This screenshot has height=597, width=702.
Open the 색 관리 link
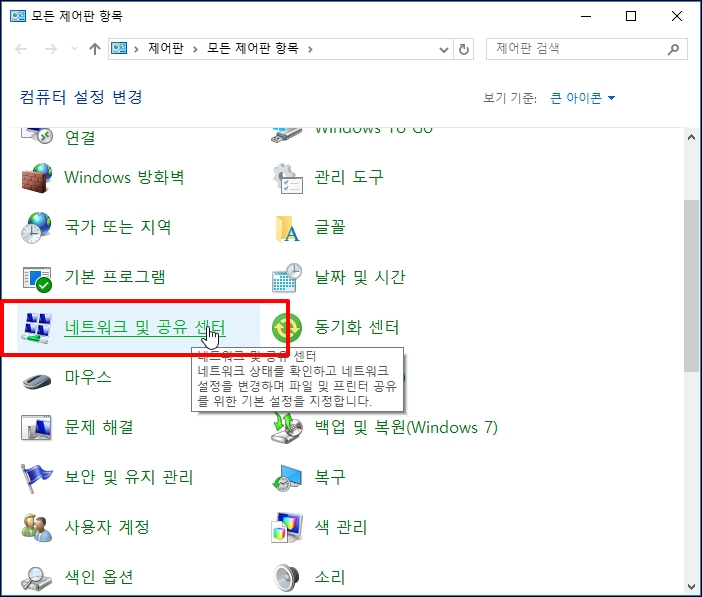[x=341, y=527]
